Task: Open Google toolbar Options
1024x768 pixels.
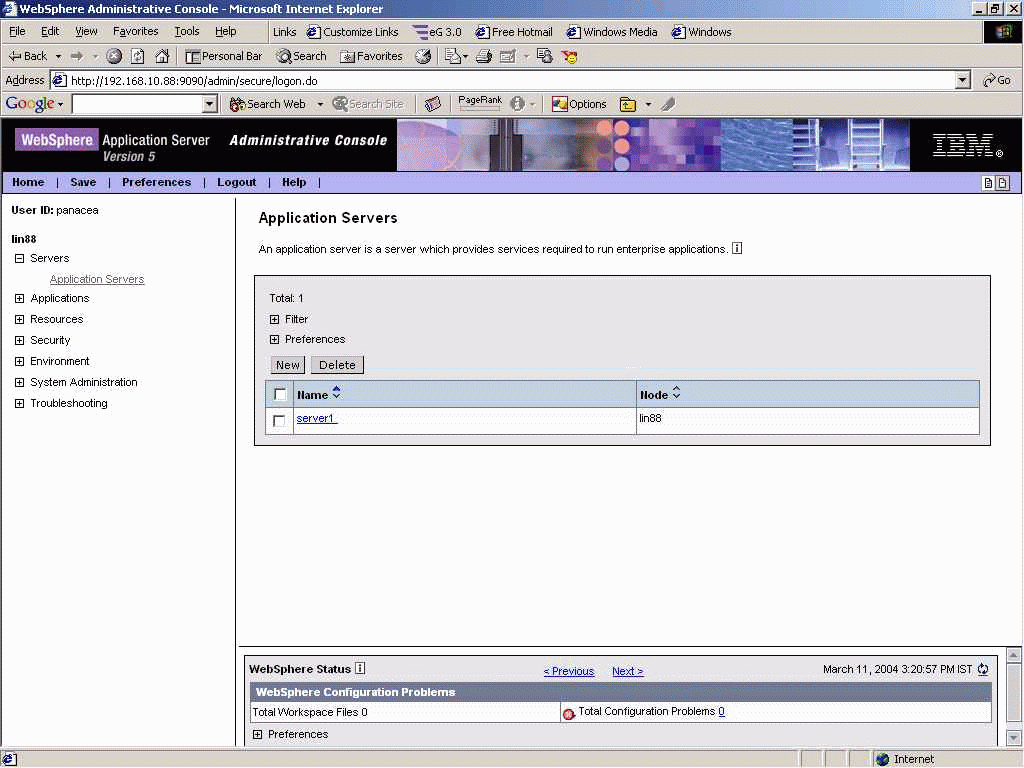Action: 579,104
